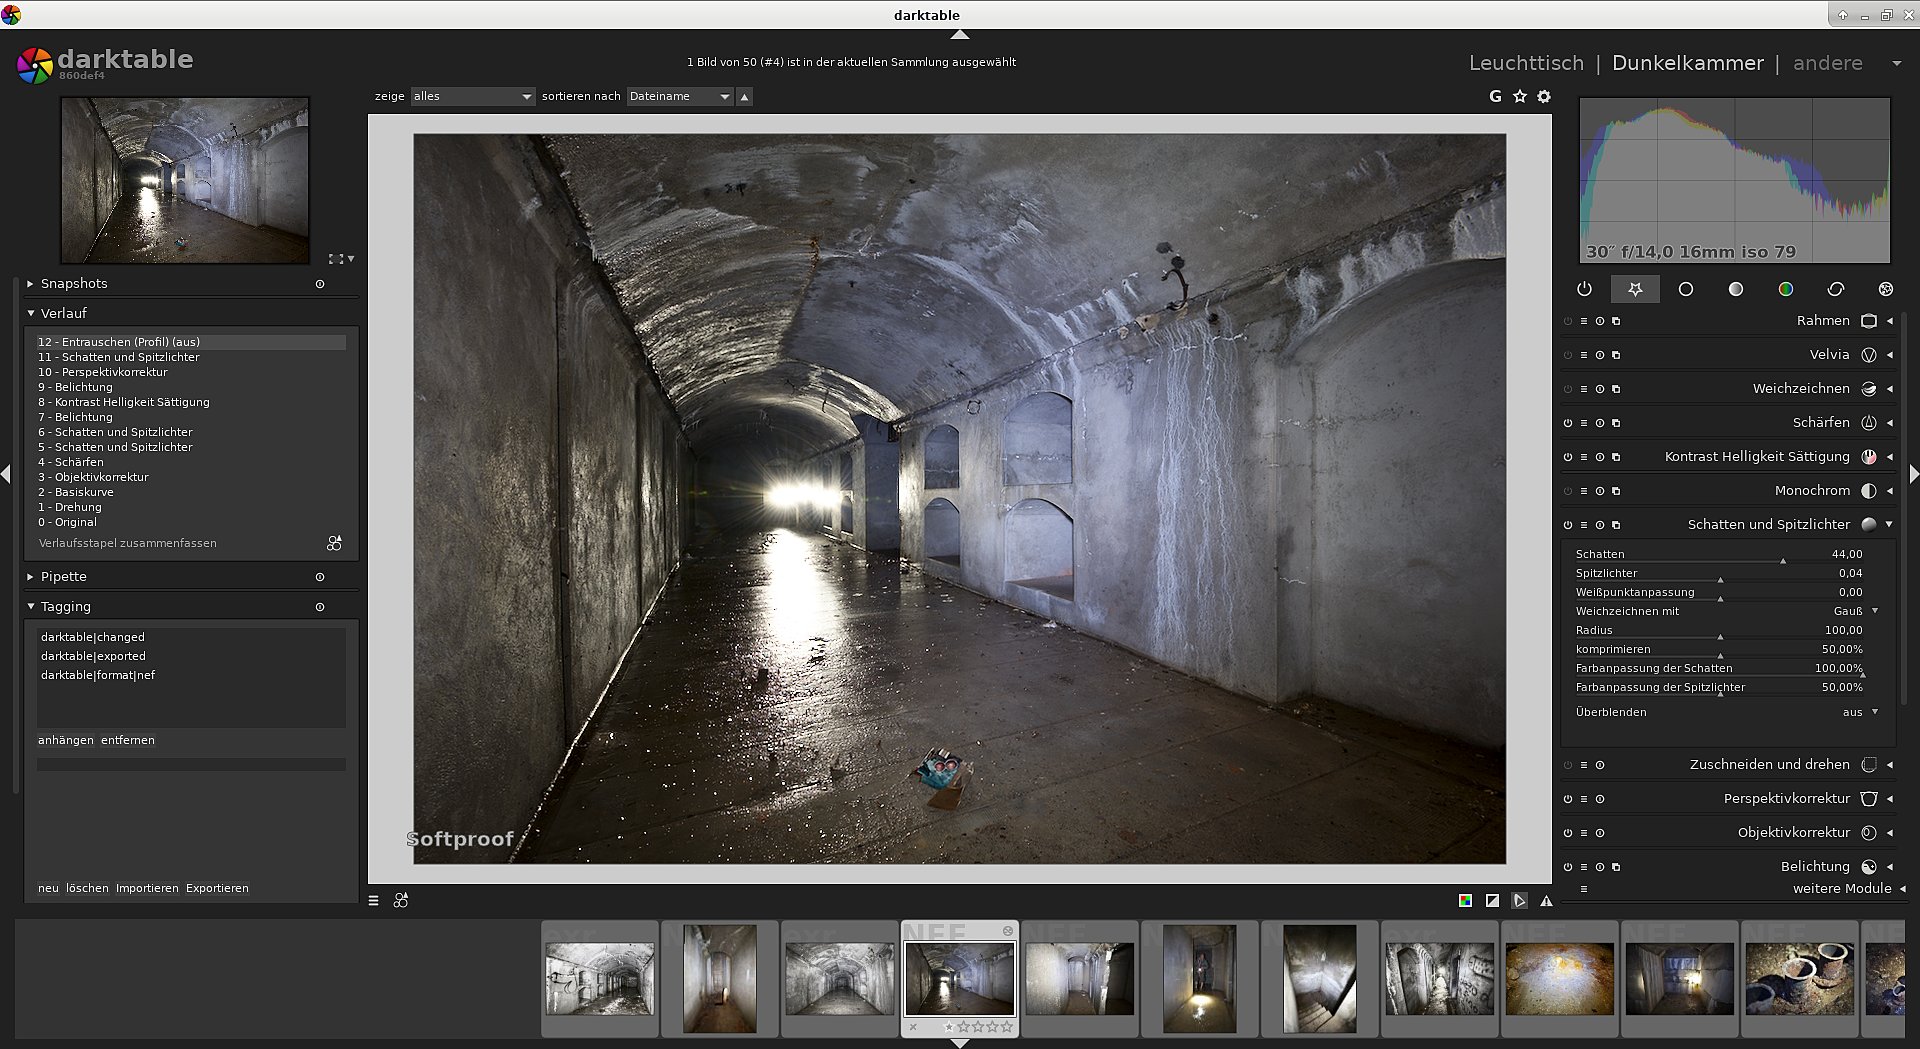The image size is (1920, 1049).
Task: Open the color modules group icon
Action: [1787, 289]
